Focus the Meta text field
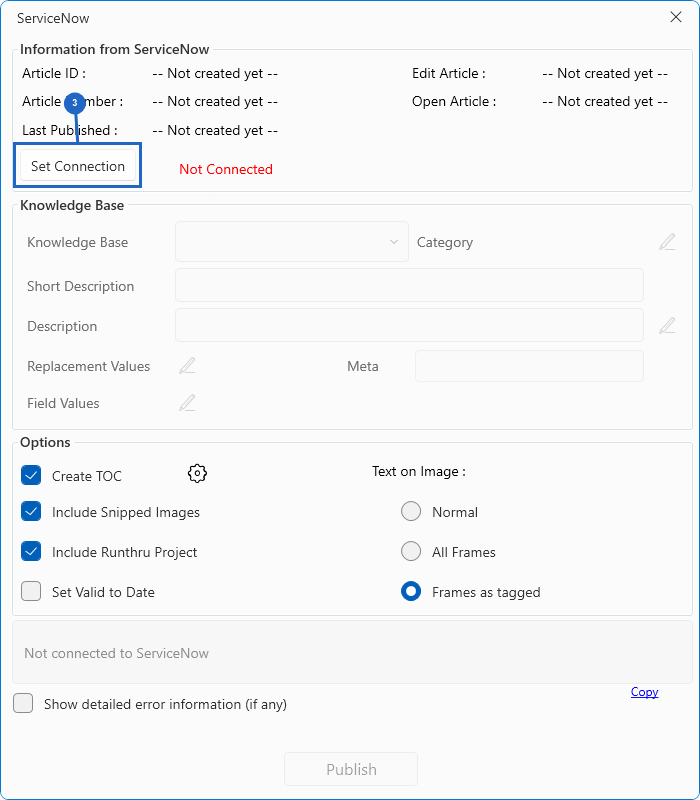The height and width of the screenshot is (800, 700). click(528, 366)
